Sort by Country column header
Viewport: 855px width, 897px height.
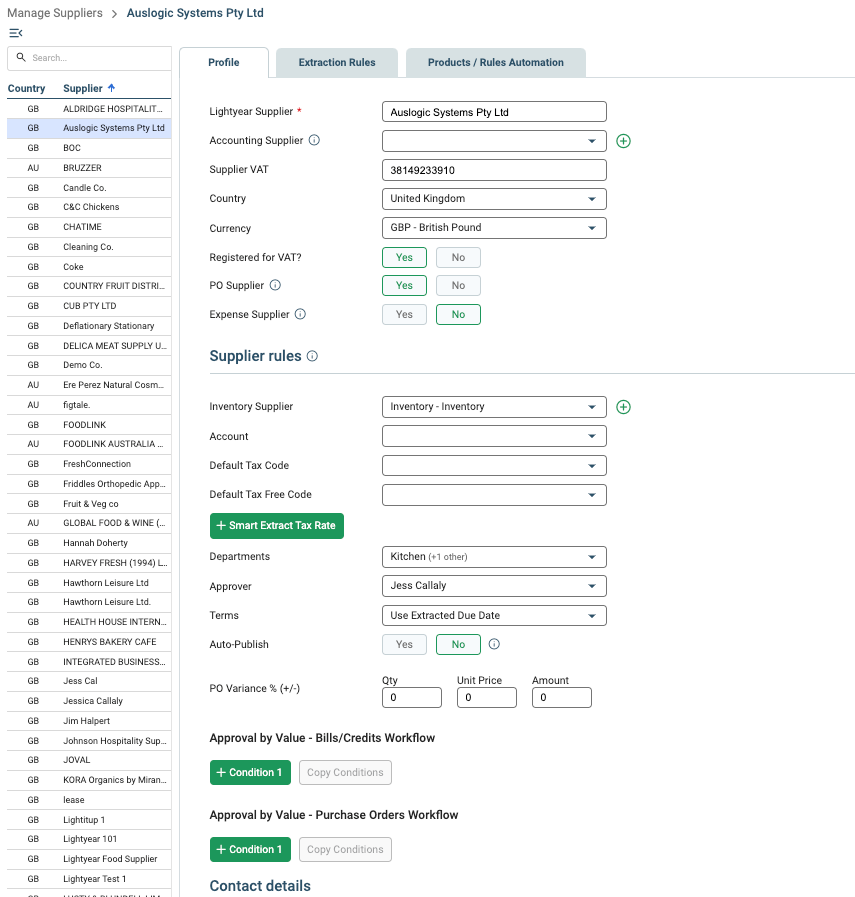26,88
